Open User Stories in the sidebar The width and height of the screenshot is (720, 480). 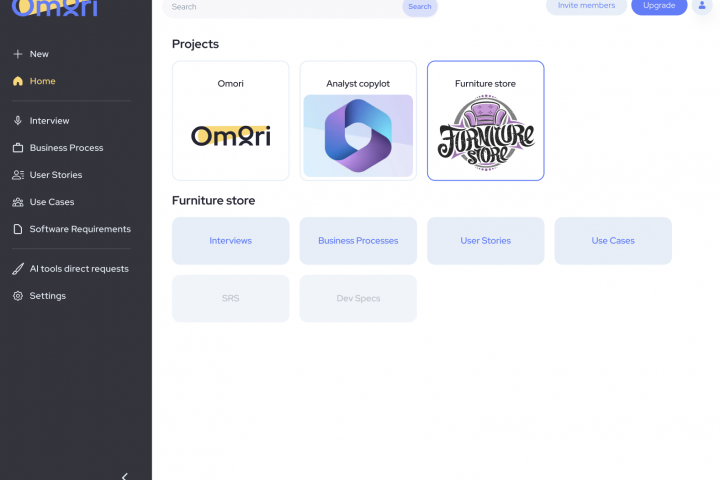pos(56,175)
